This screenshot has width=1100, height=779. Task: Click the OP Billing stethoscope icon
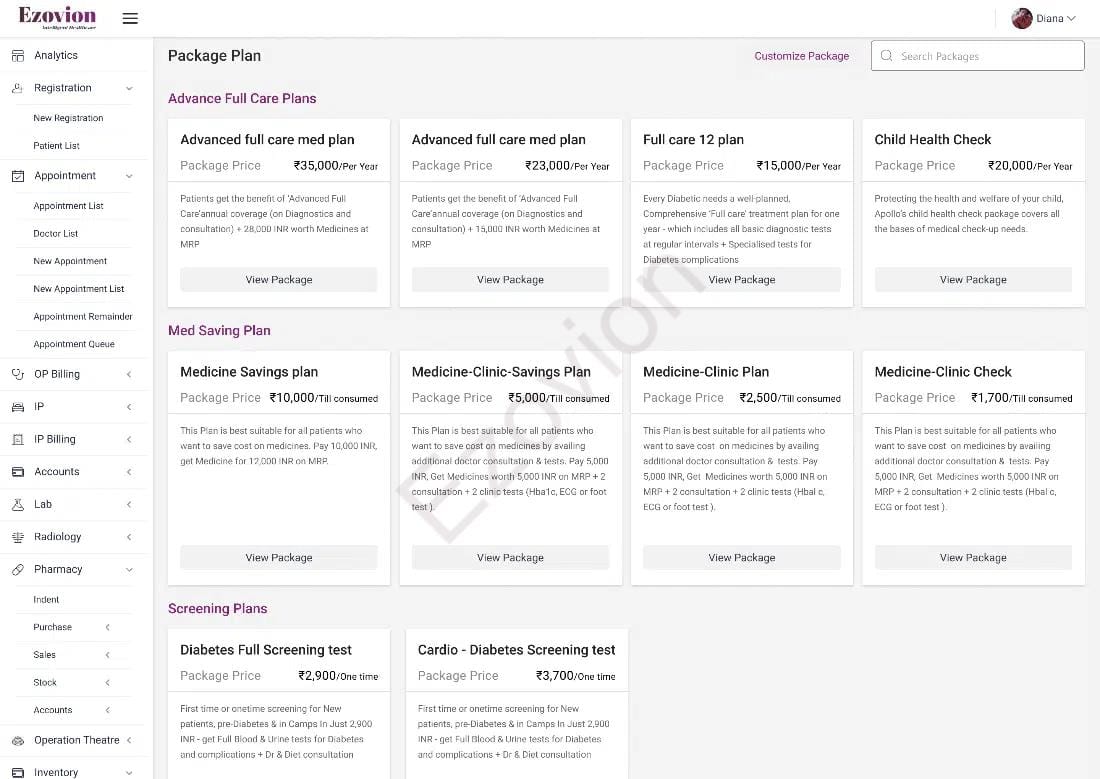[x=18, y=374]
